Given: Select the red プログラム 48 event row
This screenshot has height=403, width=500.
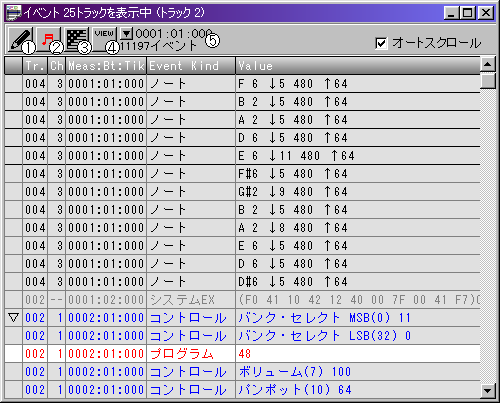Looking at the screenshot, I should click(242, 354).
